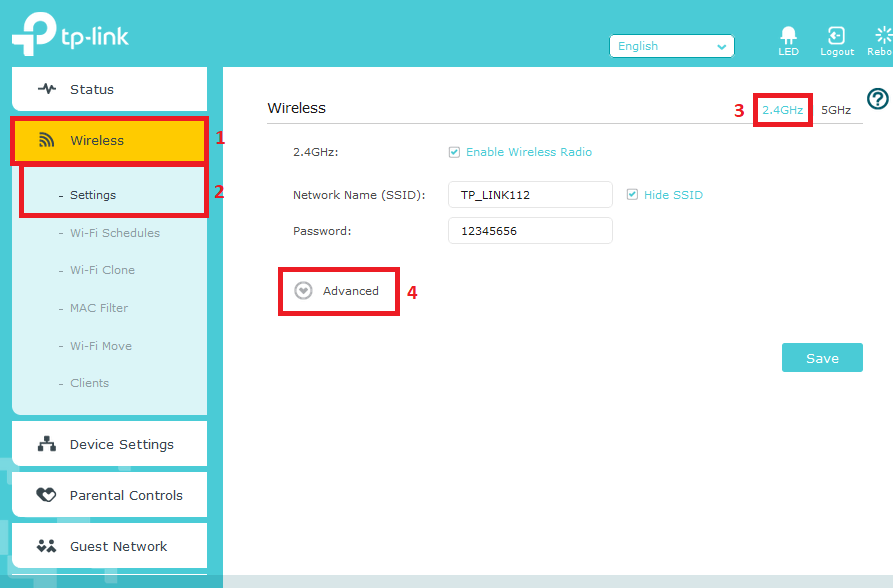The width and height of the screenshot is (893, 588).
Task: Open the English language dropdown
Action: [671, 46]
